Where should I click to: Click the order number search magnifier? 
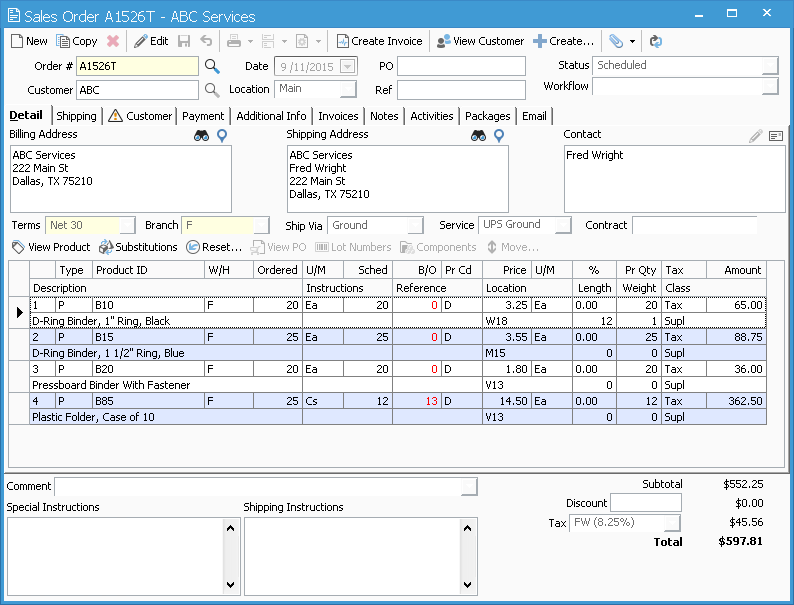pos(212,66)
